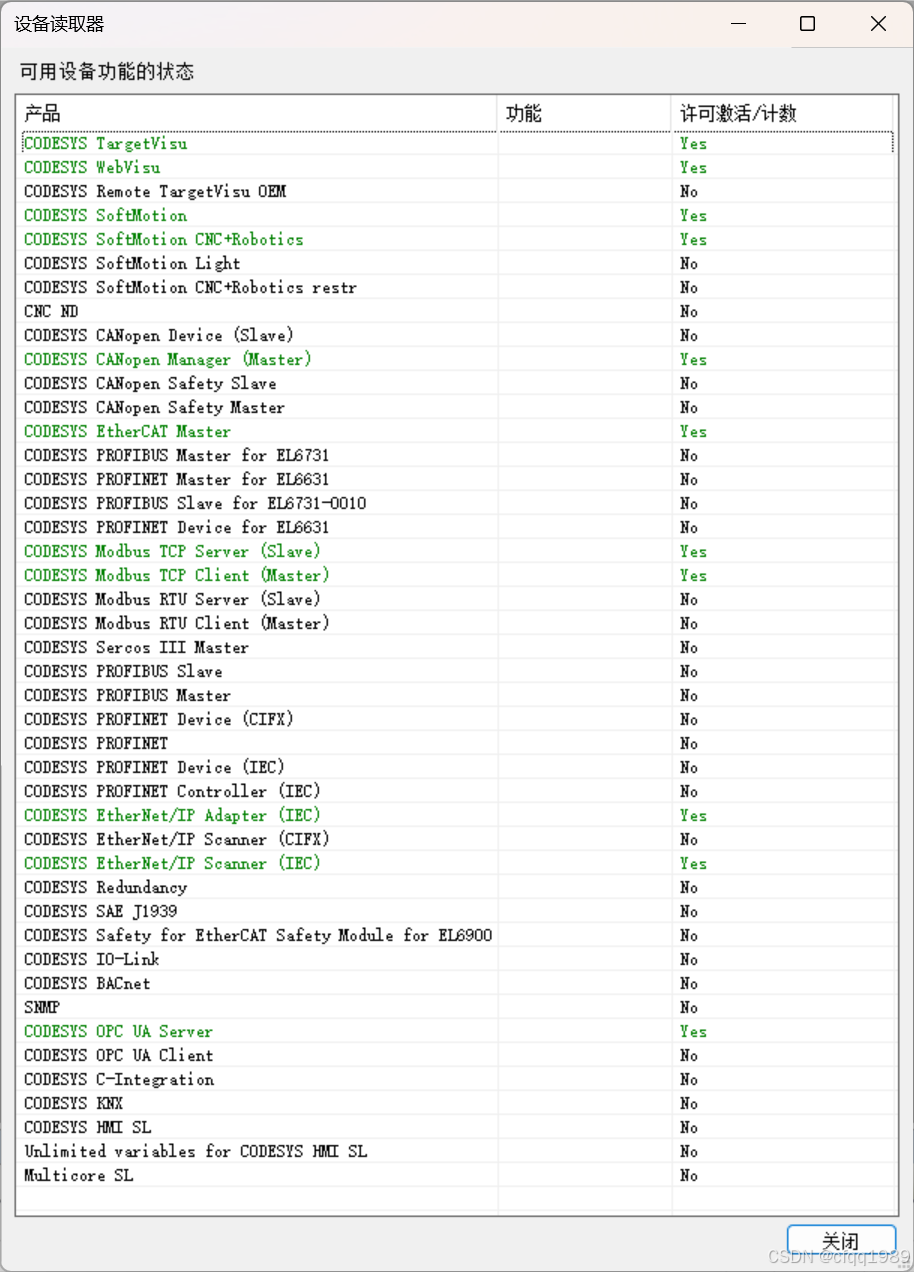The image size is (914, 1272).
Task: Select CODESYS PROFINET Master for EL6631
Action: [457, 479]
